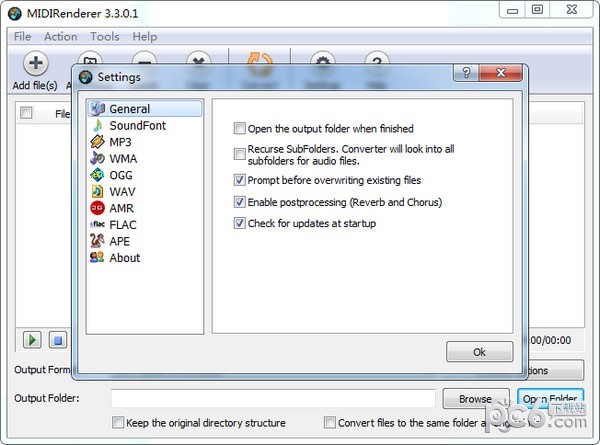
Task: Click the OGG format icon
Action: pos(97,175)
